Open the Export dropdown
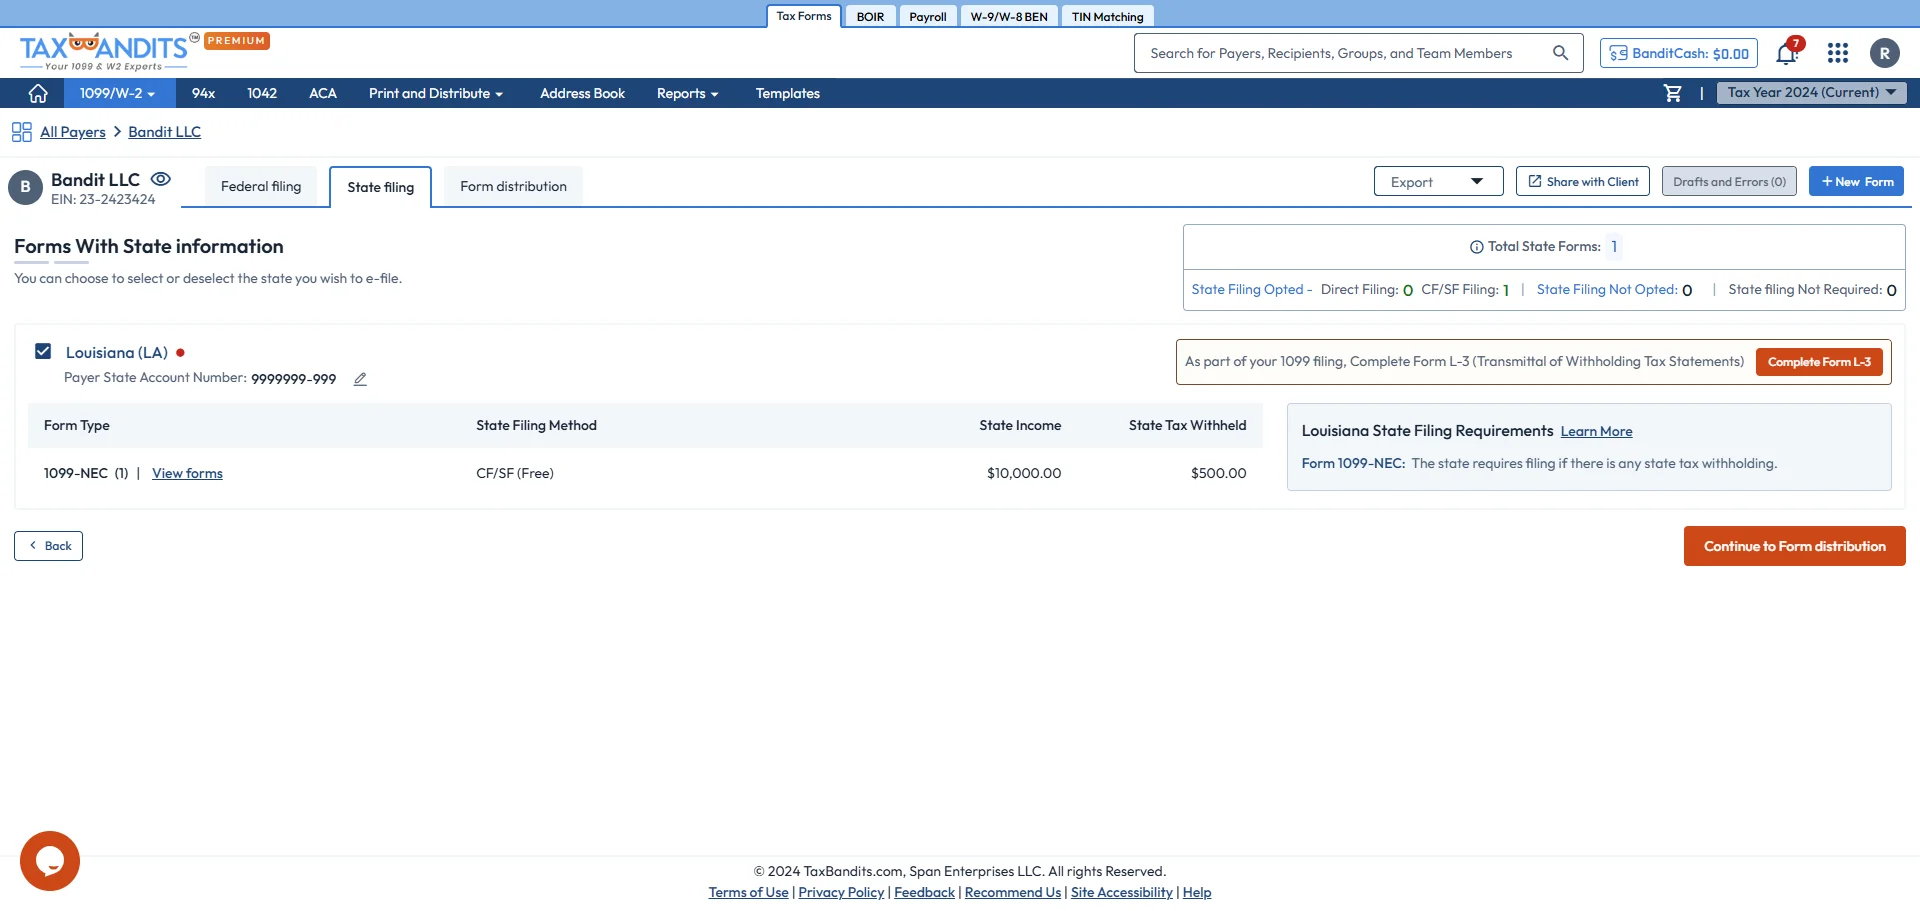 click(x=1438, y=181)
